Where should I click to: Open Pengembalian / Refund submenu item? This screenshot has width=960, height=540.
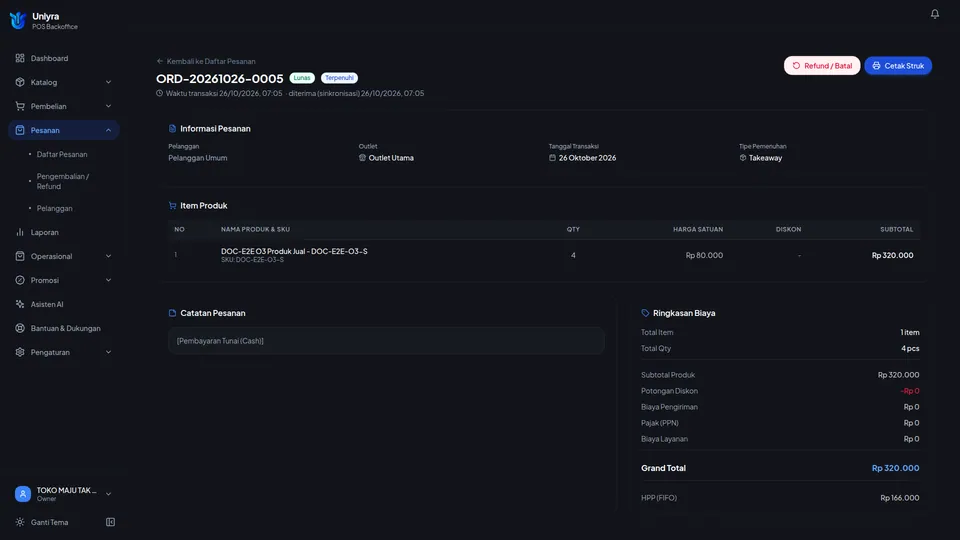coord(62,181)
